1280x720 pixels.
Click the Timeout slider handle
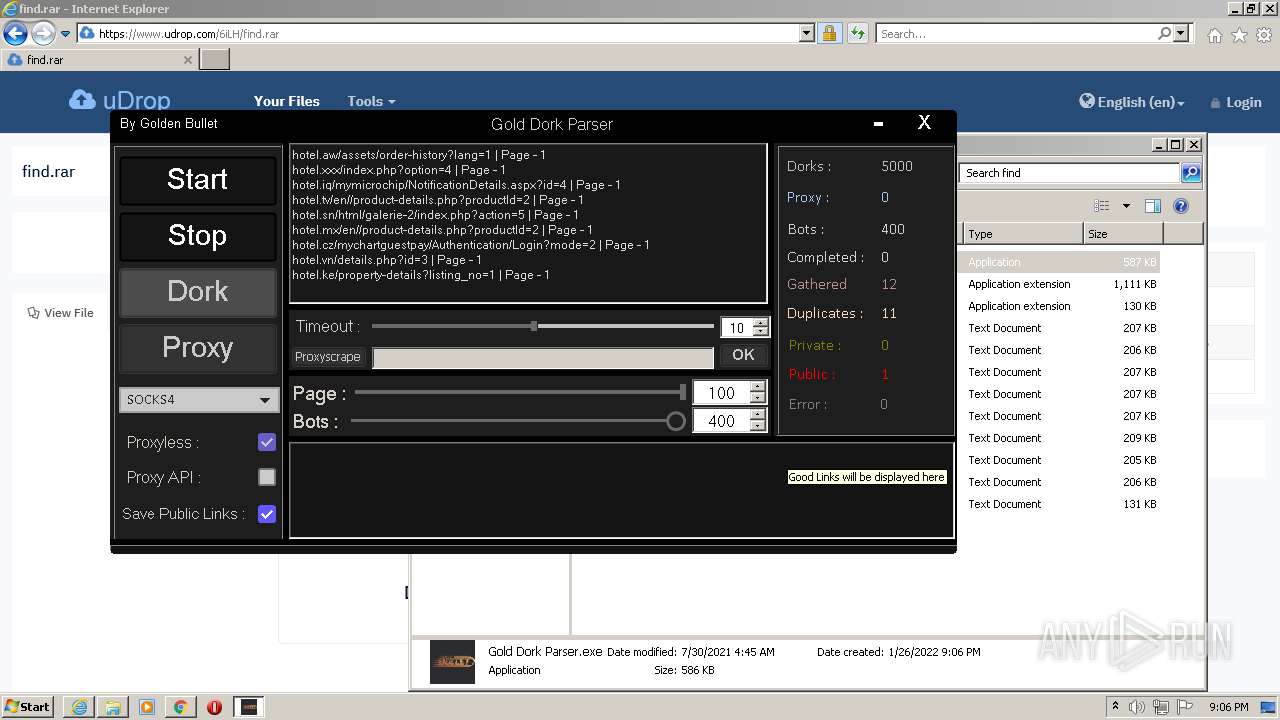click(x=534, y=326)
